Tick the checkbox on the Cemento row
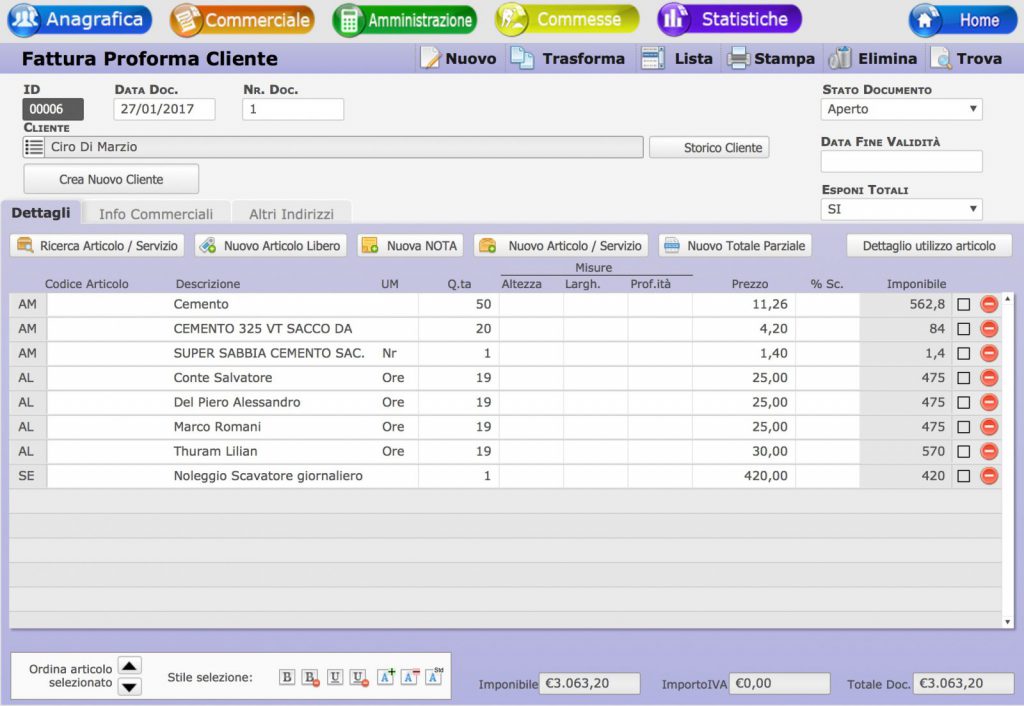Screen dimensions: 1024x706 click(963, 304)
